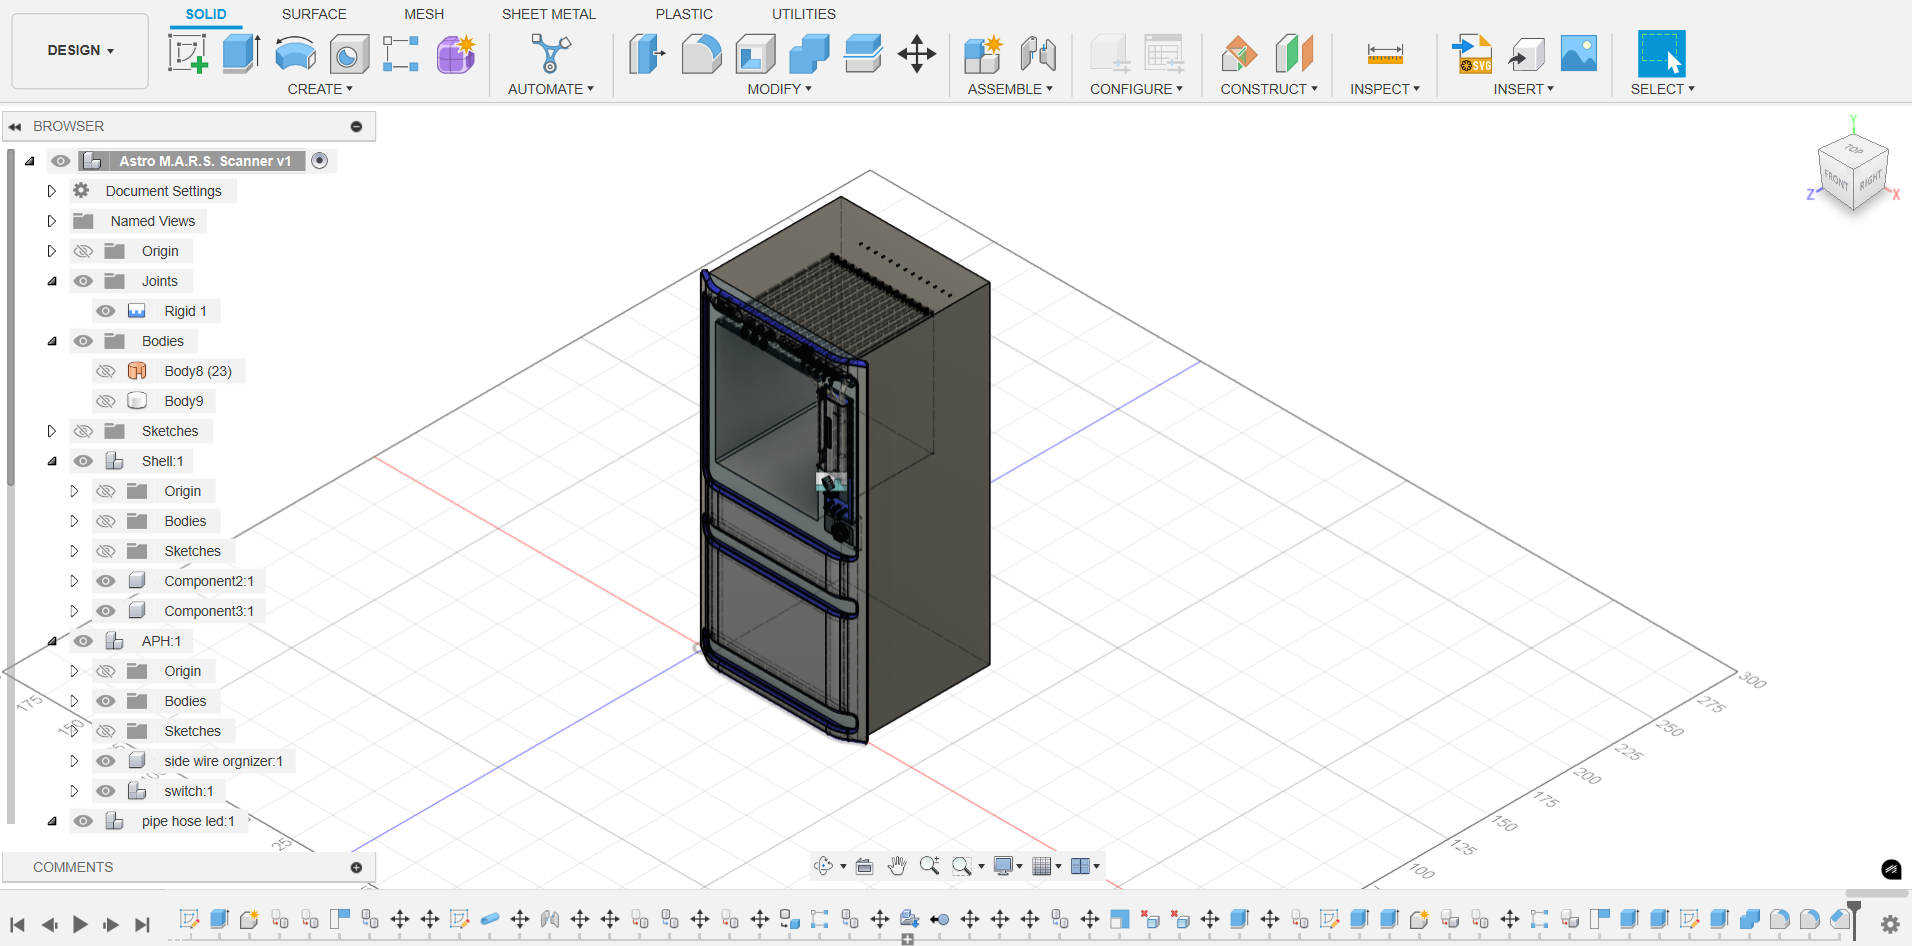Viewport: 1912px width, 946px height.
Task: Hide the side wire orgnizer:1 component
Action: (105, 761)
